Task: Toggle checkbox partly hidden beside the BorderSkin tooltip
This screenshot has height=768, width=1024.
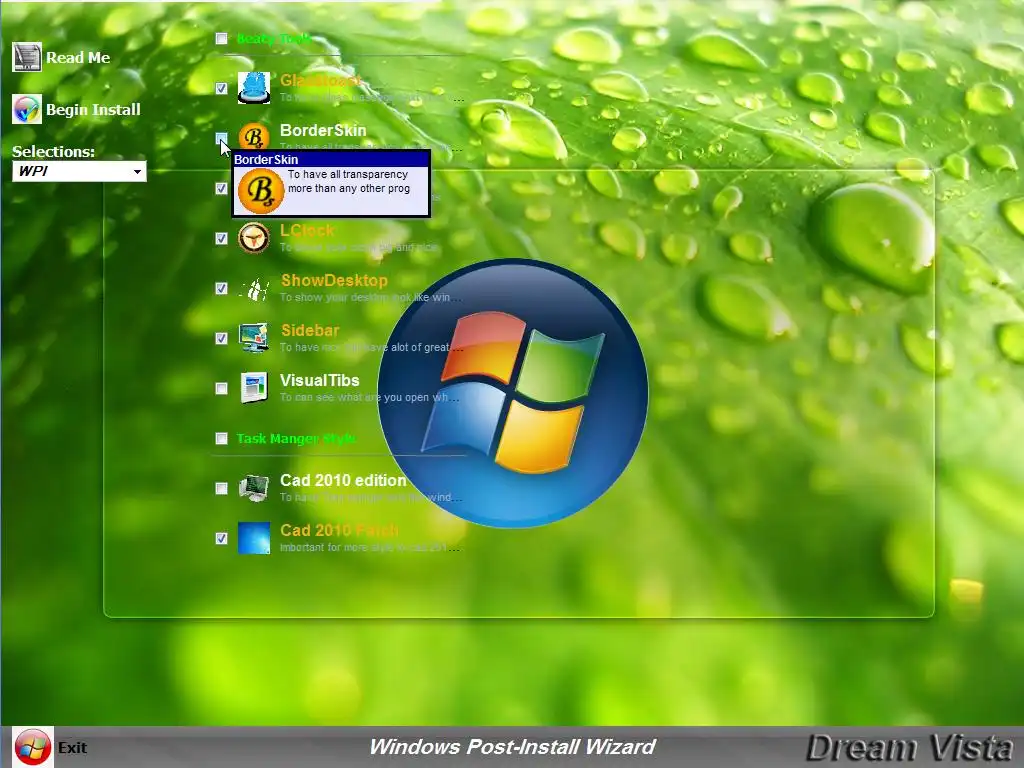Action: click(x=221, y=188)
